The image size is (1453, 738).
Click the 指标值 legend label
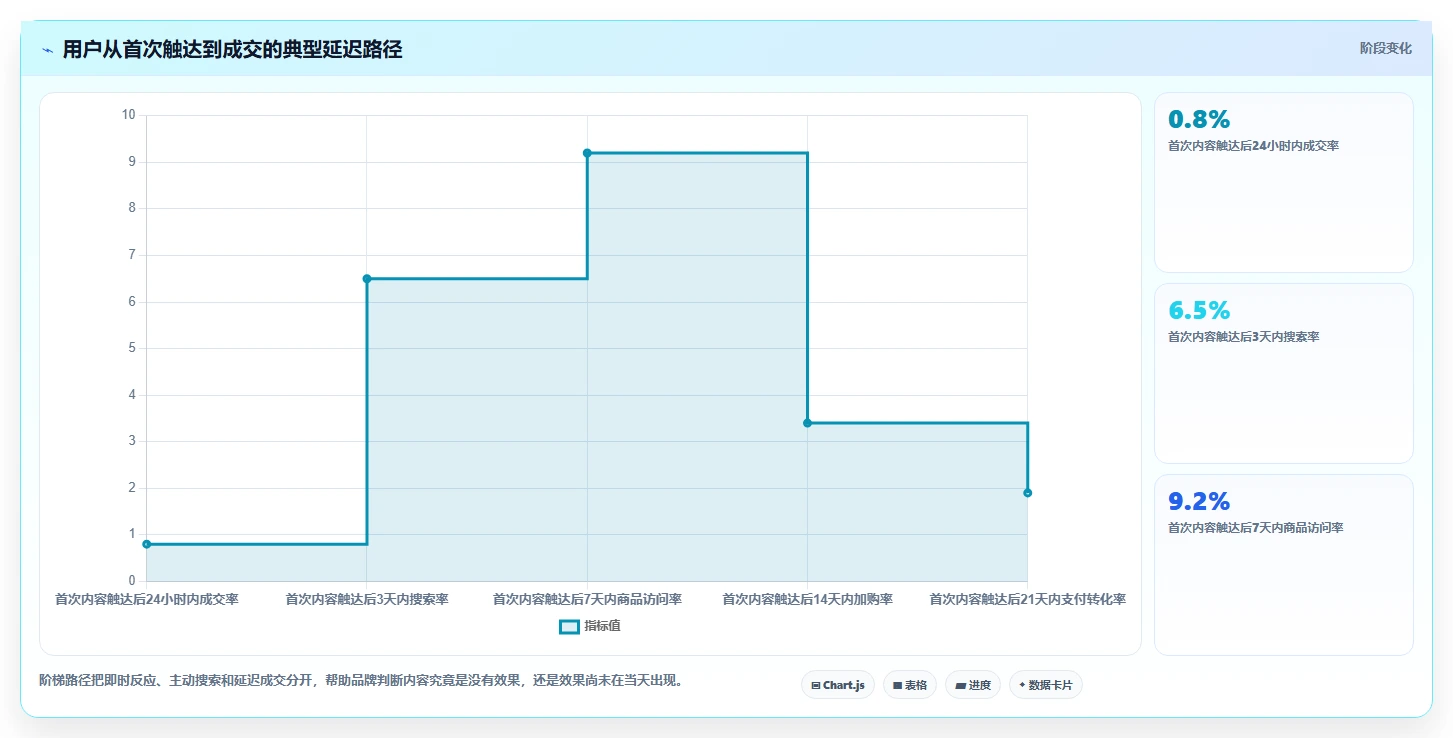(603, 627)
